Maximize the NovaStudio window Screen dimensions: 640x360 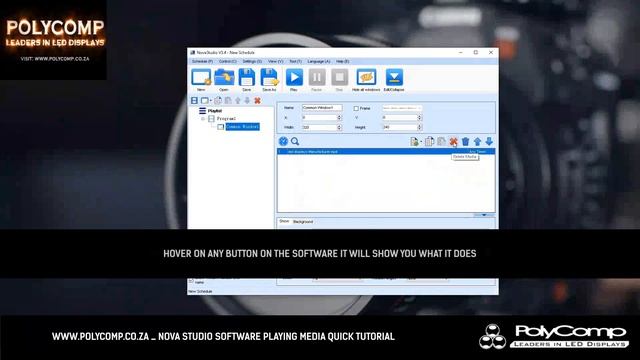(476, 52)
